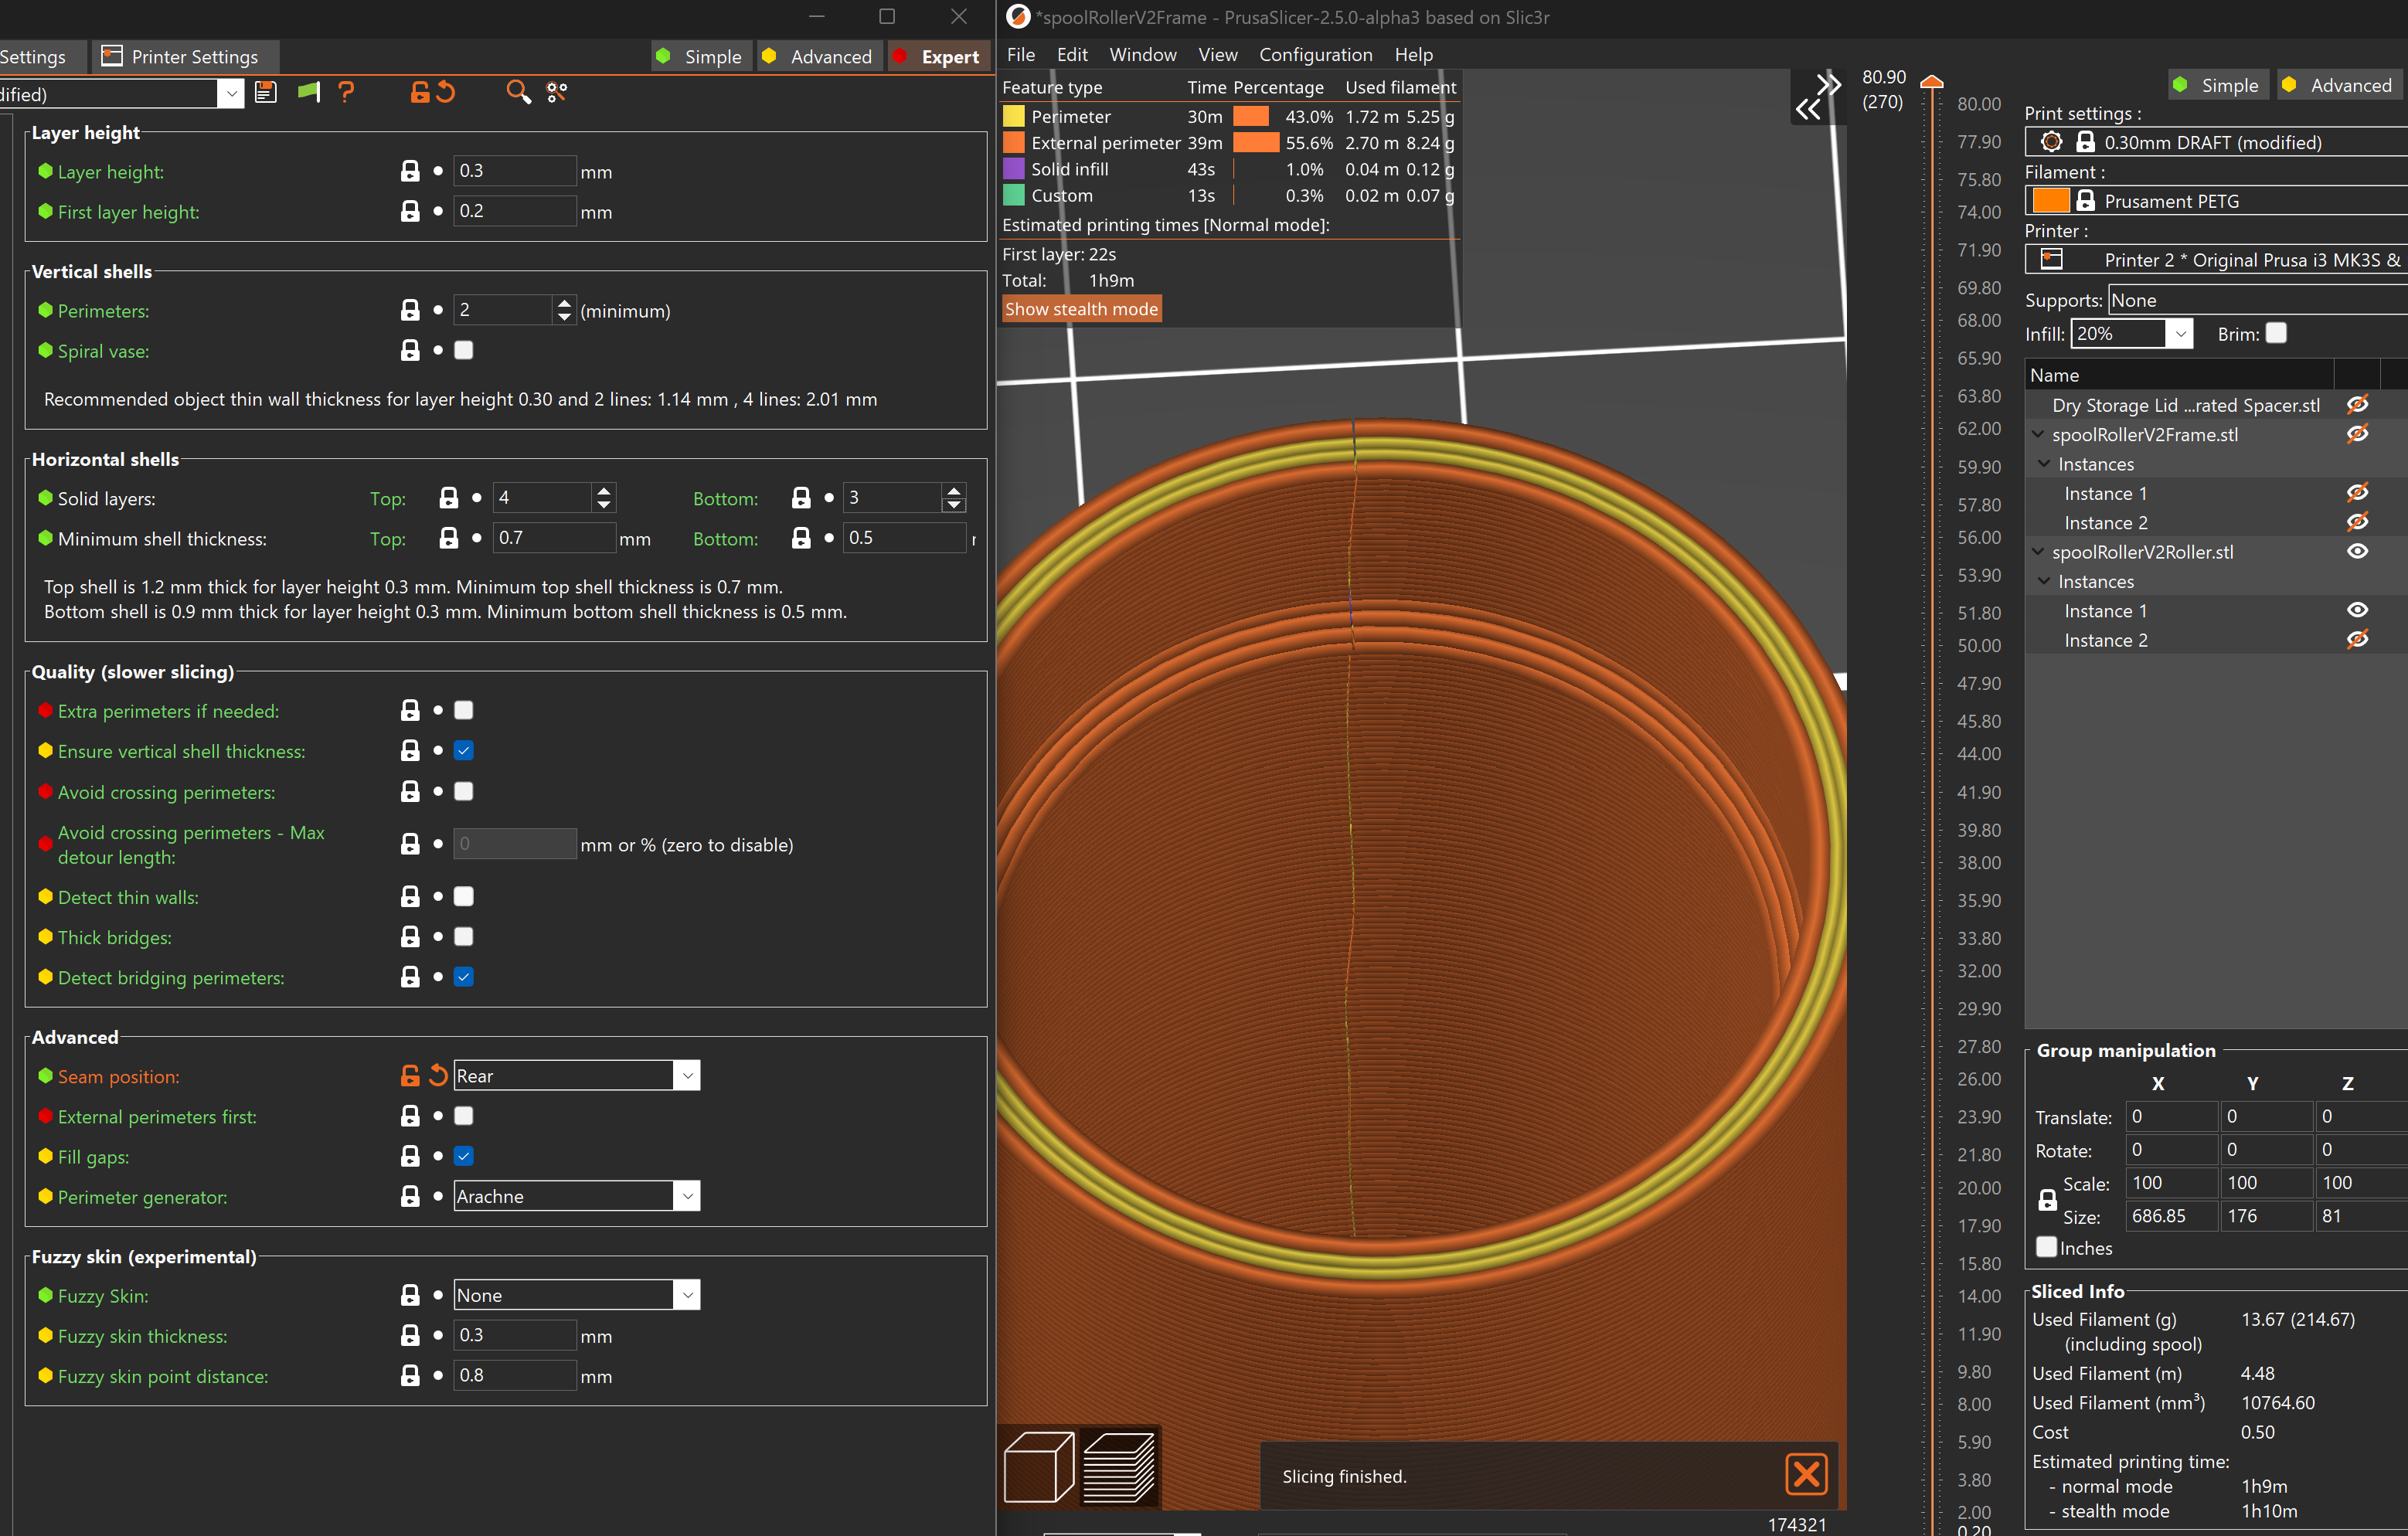
Task: Click the orange question mark help icon
Action: 346,93
